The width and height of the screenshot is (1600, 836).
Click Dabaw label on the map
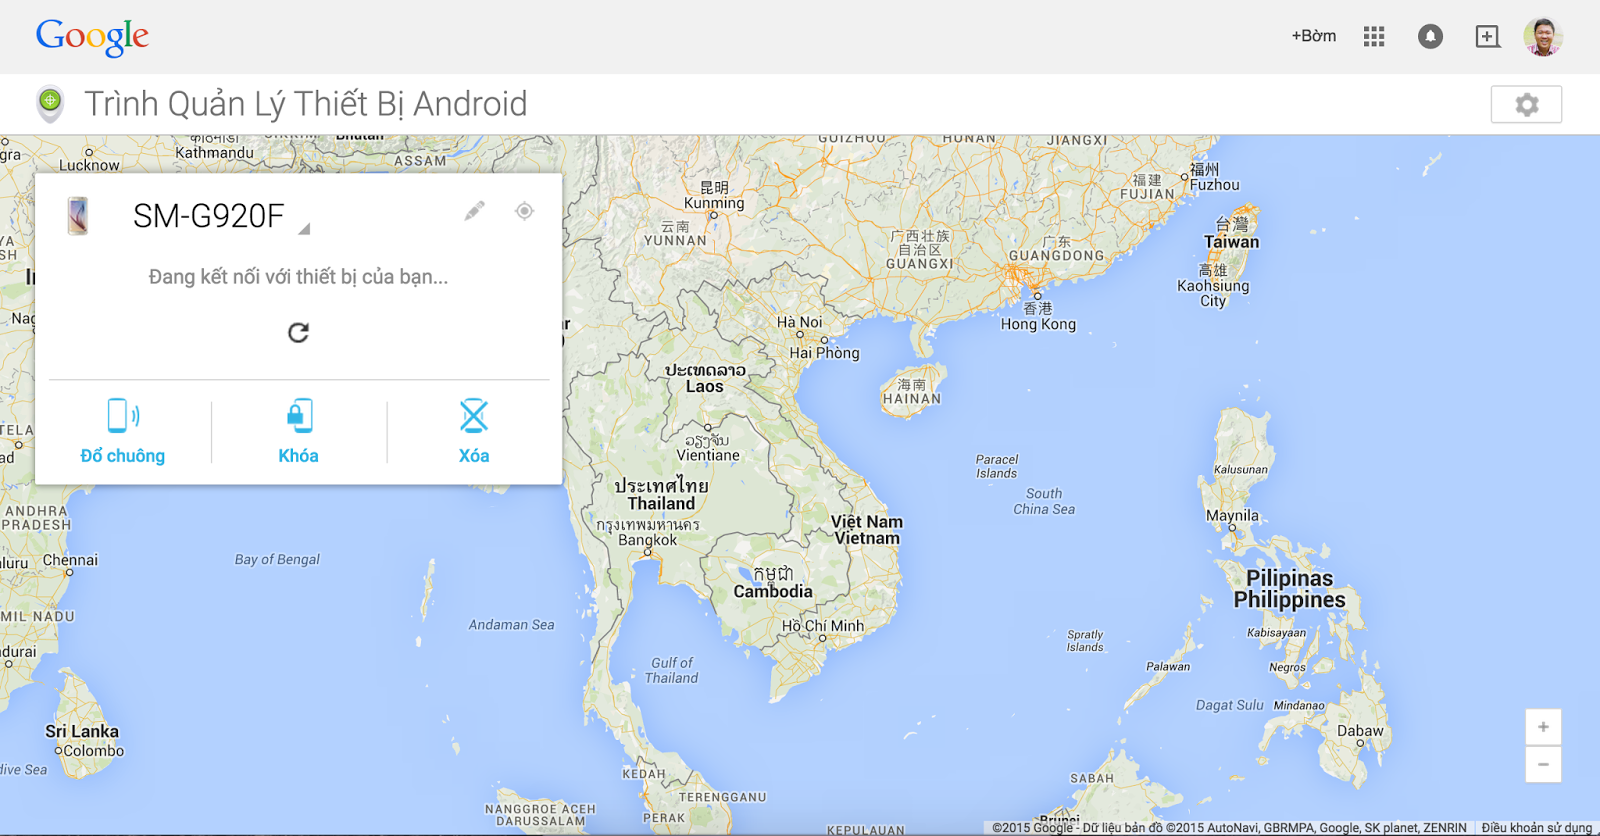point(1360,731)
